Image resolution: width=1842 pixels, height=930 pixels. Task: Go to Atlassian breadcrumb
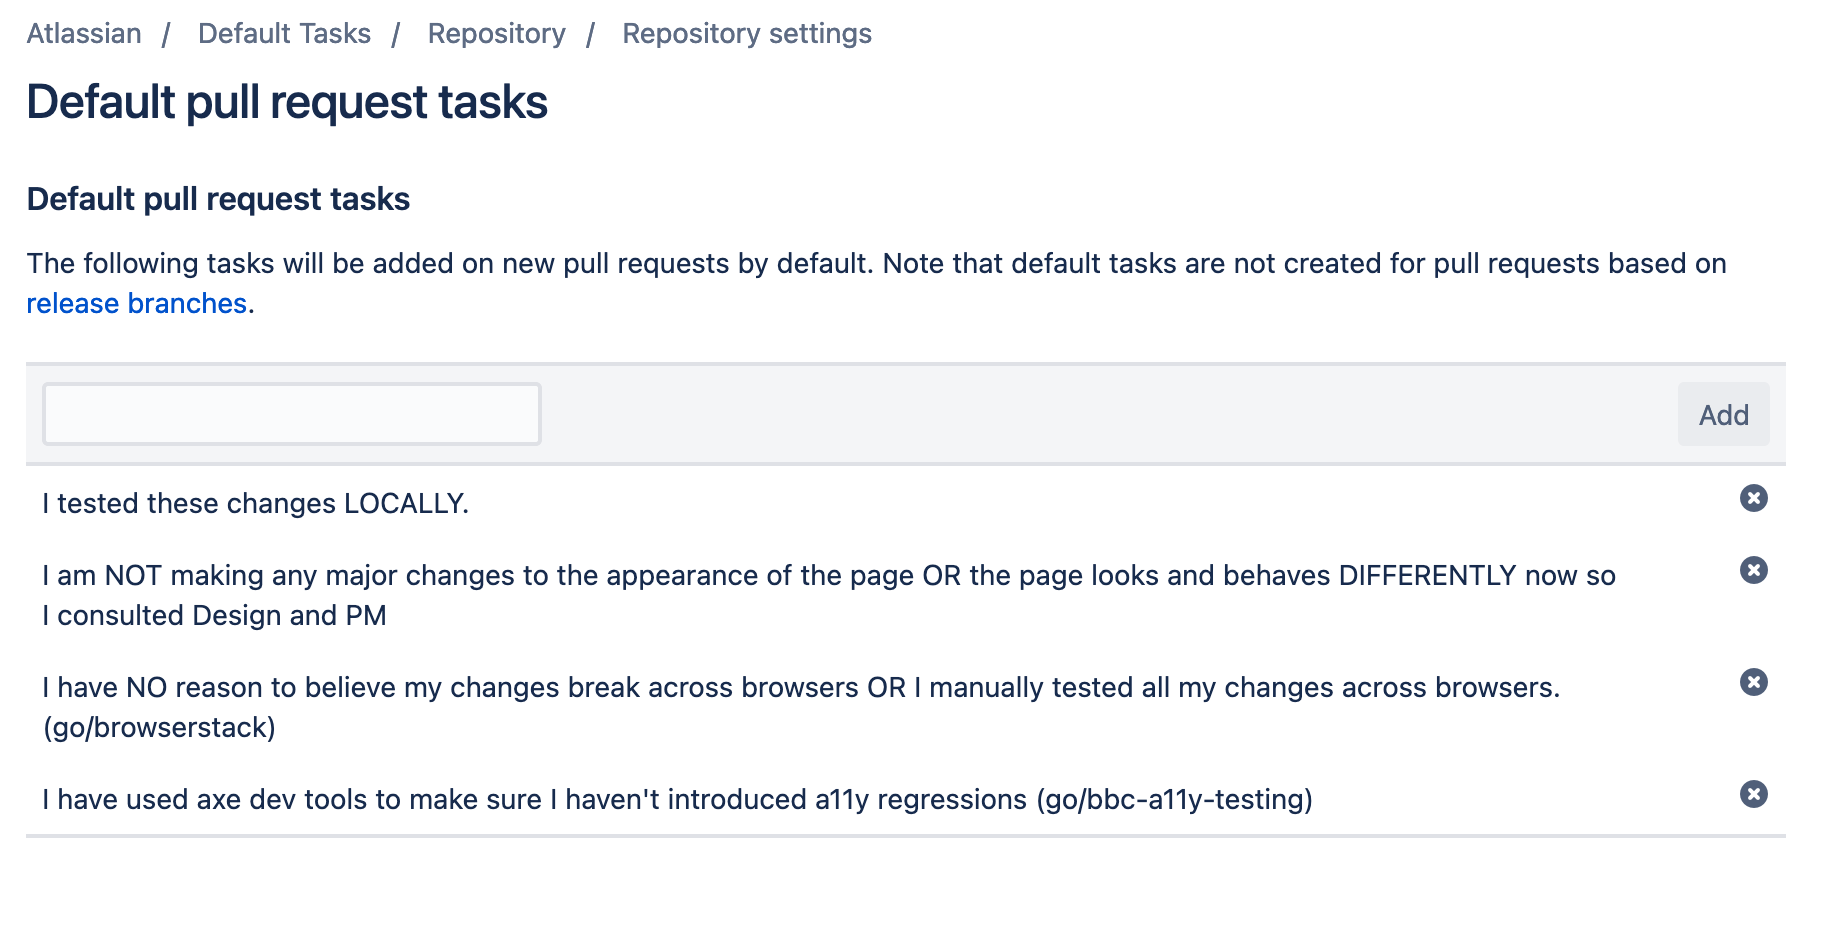(x=84, y=34)
